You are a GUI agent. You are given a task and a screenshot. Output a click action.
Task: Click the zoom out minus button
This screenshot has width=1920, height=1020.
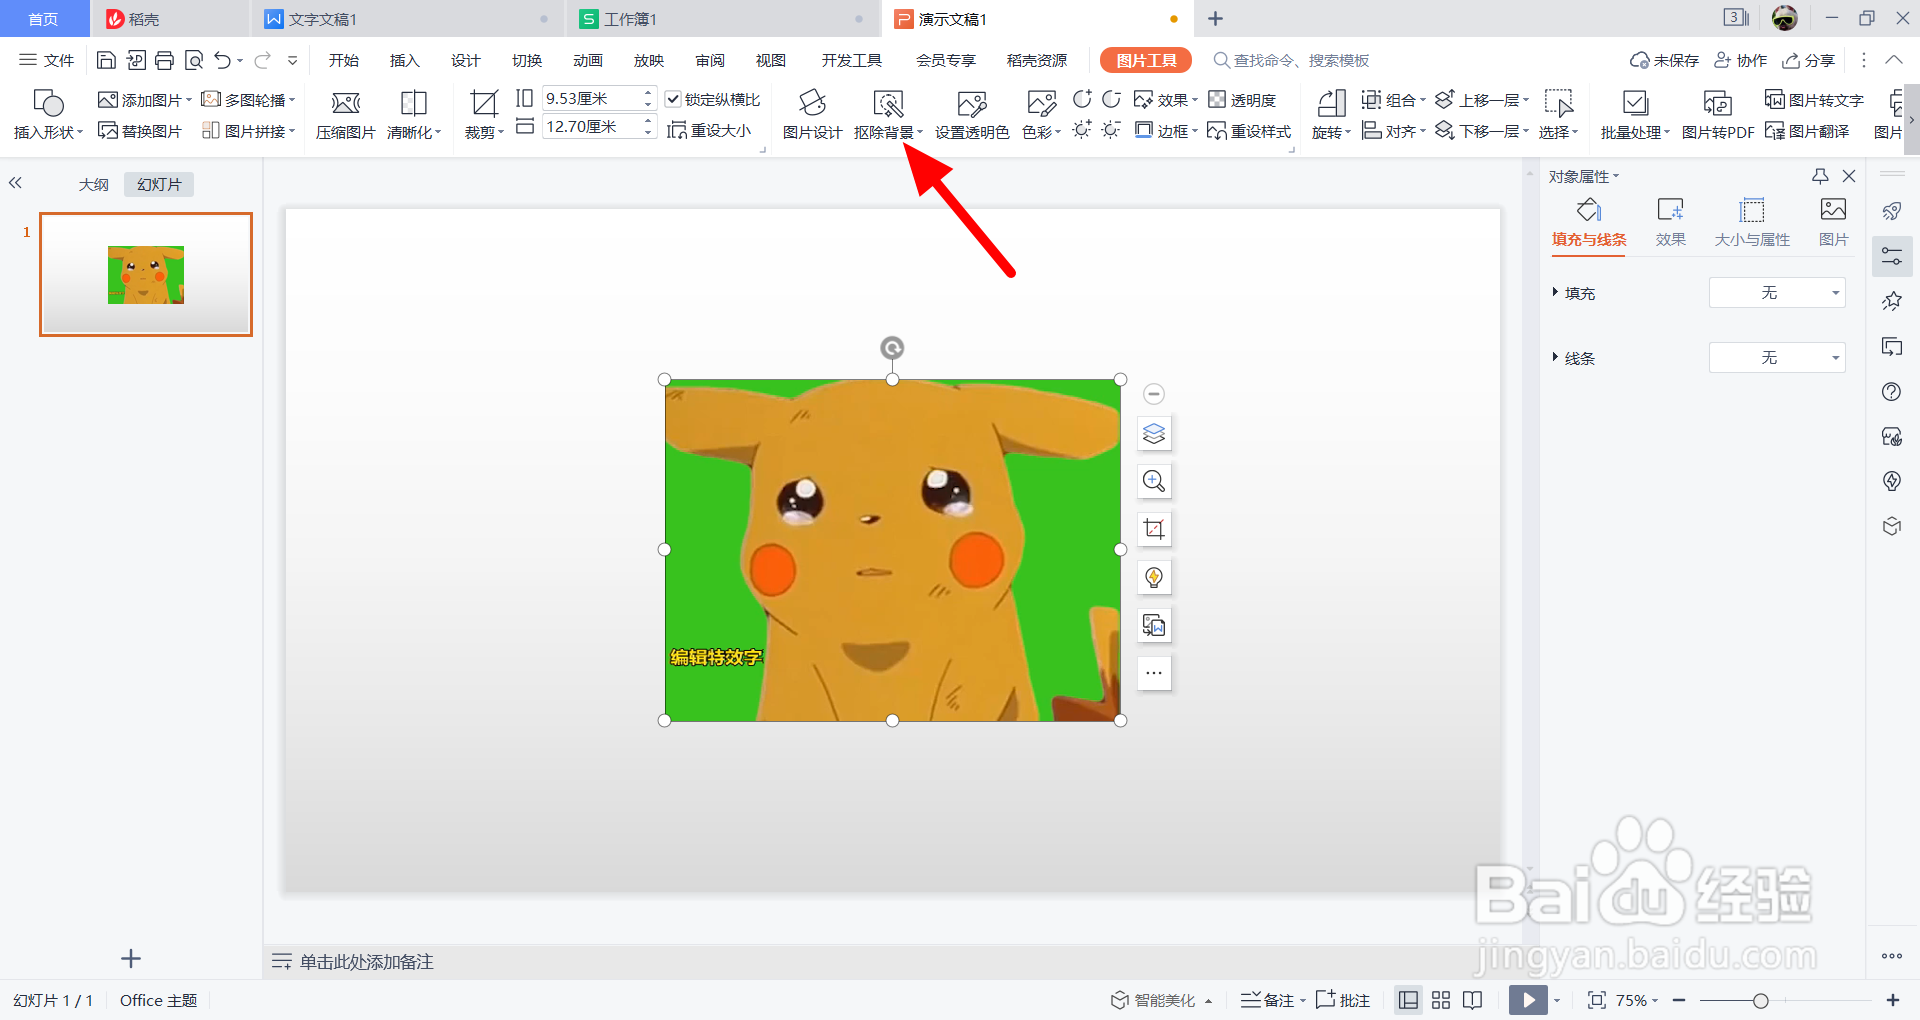point(1679,1000)
